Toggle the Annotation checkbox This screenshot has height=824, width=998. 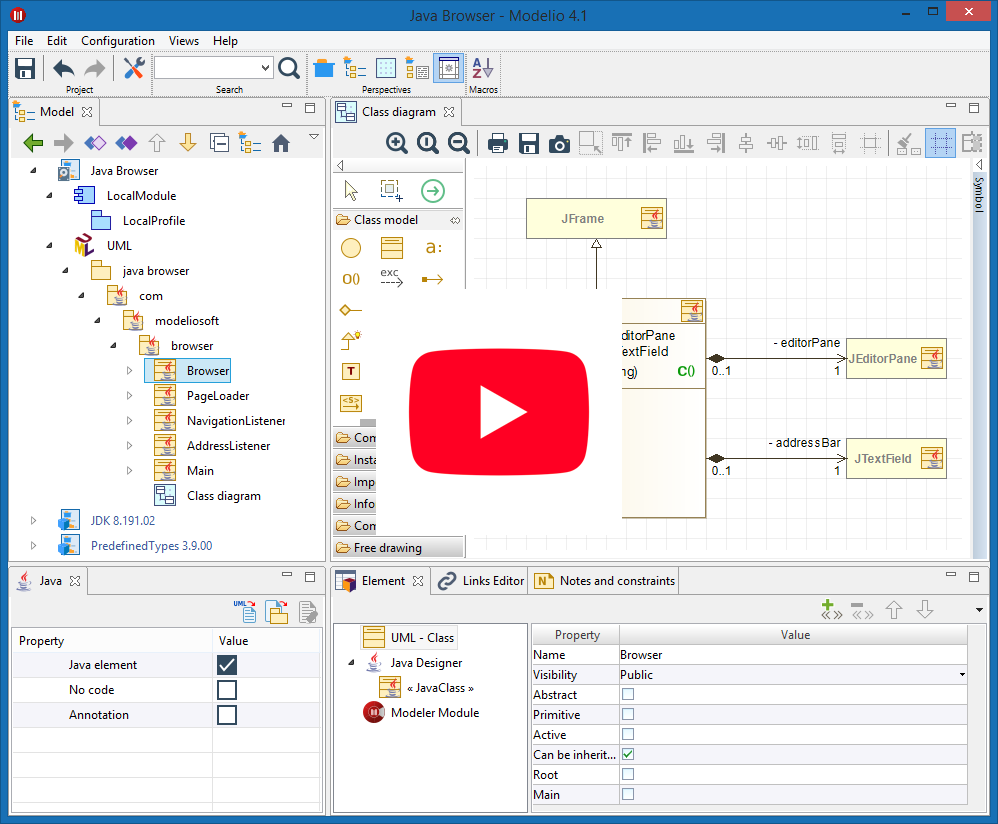(227, 715)
